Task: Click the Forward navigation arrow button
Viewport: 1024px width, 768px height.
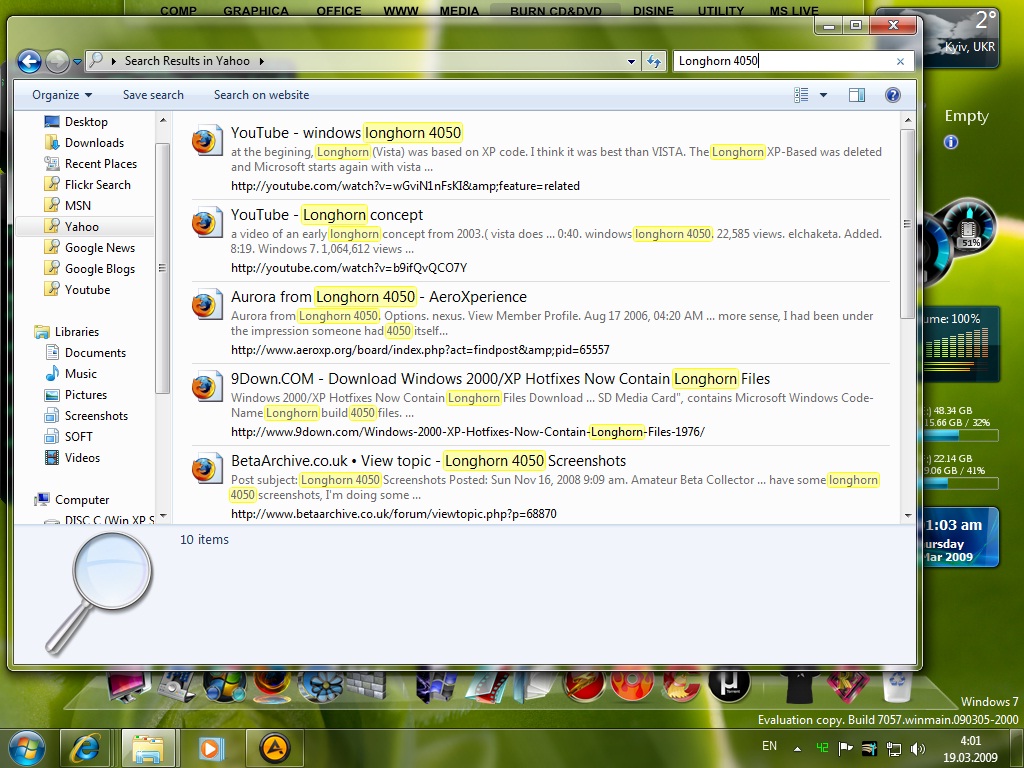Action: coord(57,61)
